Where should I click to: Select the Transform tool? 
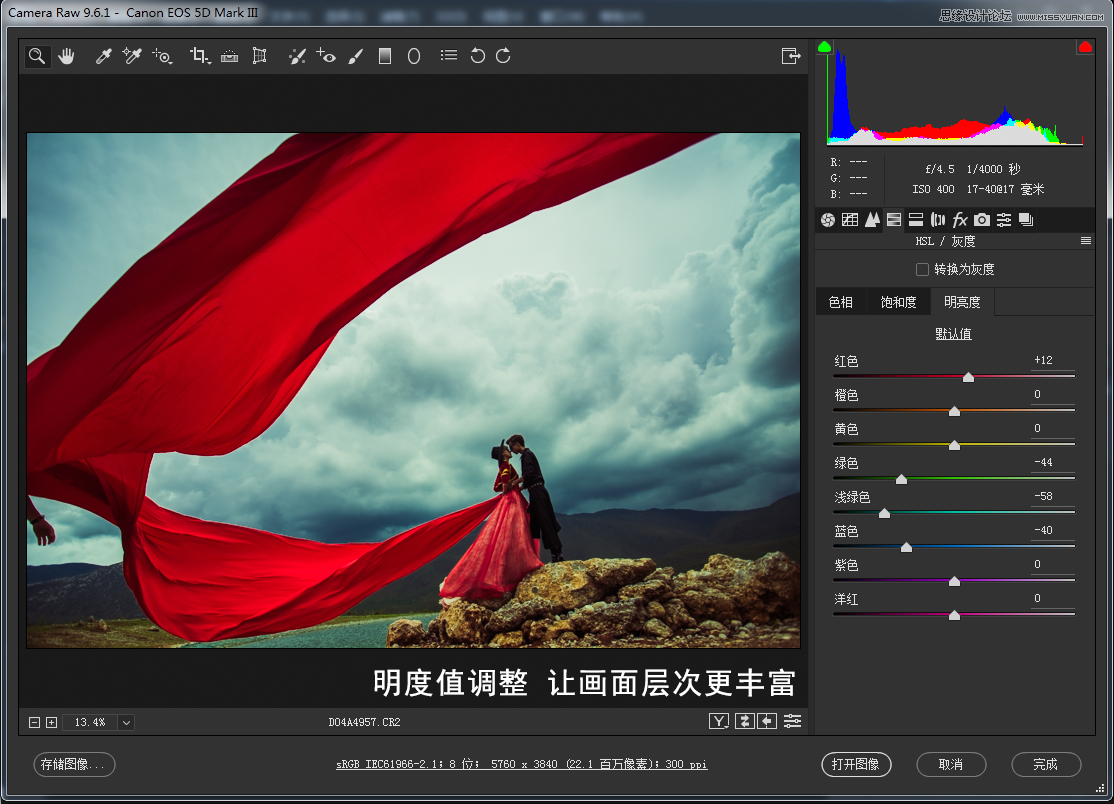tap(259, 56)
